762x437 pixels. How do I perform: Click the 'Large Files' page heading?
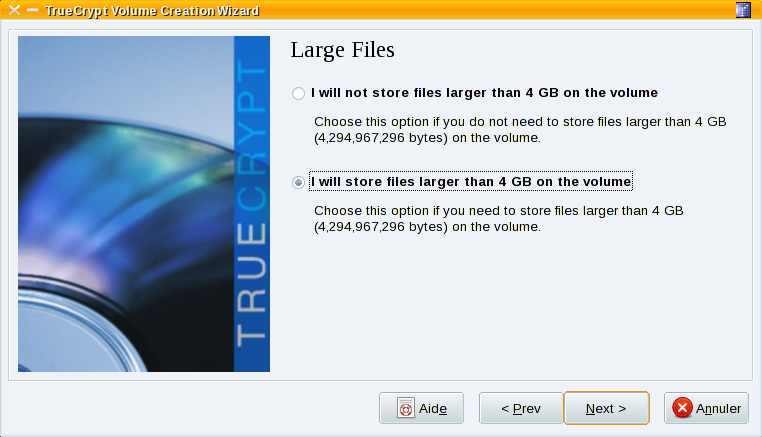pyautogui.click(x=343, y=50)
